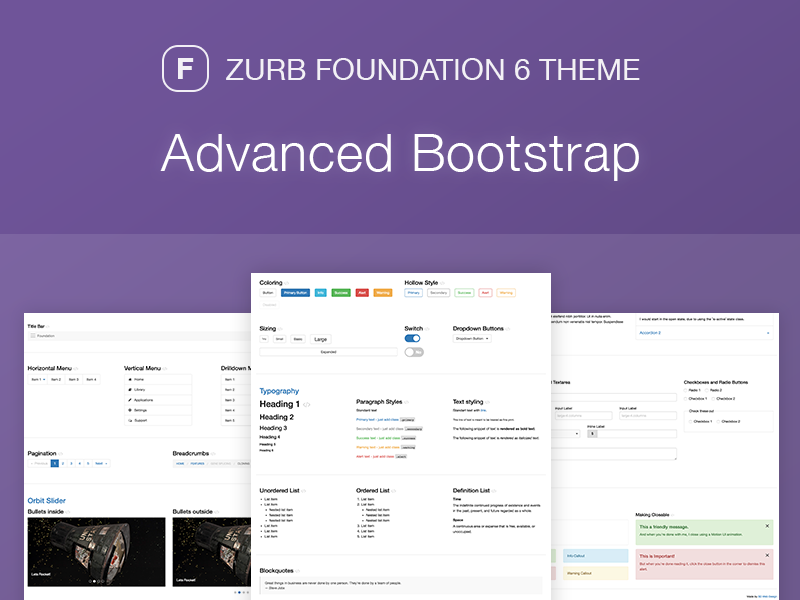Click the code icon beside Definition List
Viewport: 800px width, 600px height.
pos(494,491)
